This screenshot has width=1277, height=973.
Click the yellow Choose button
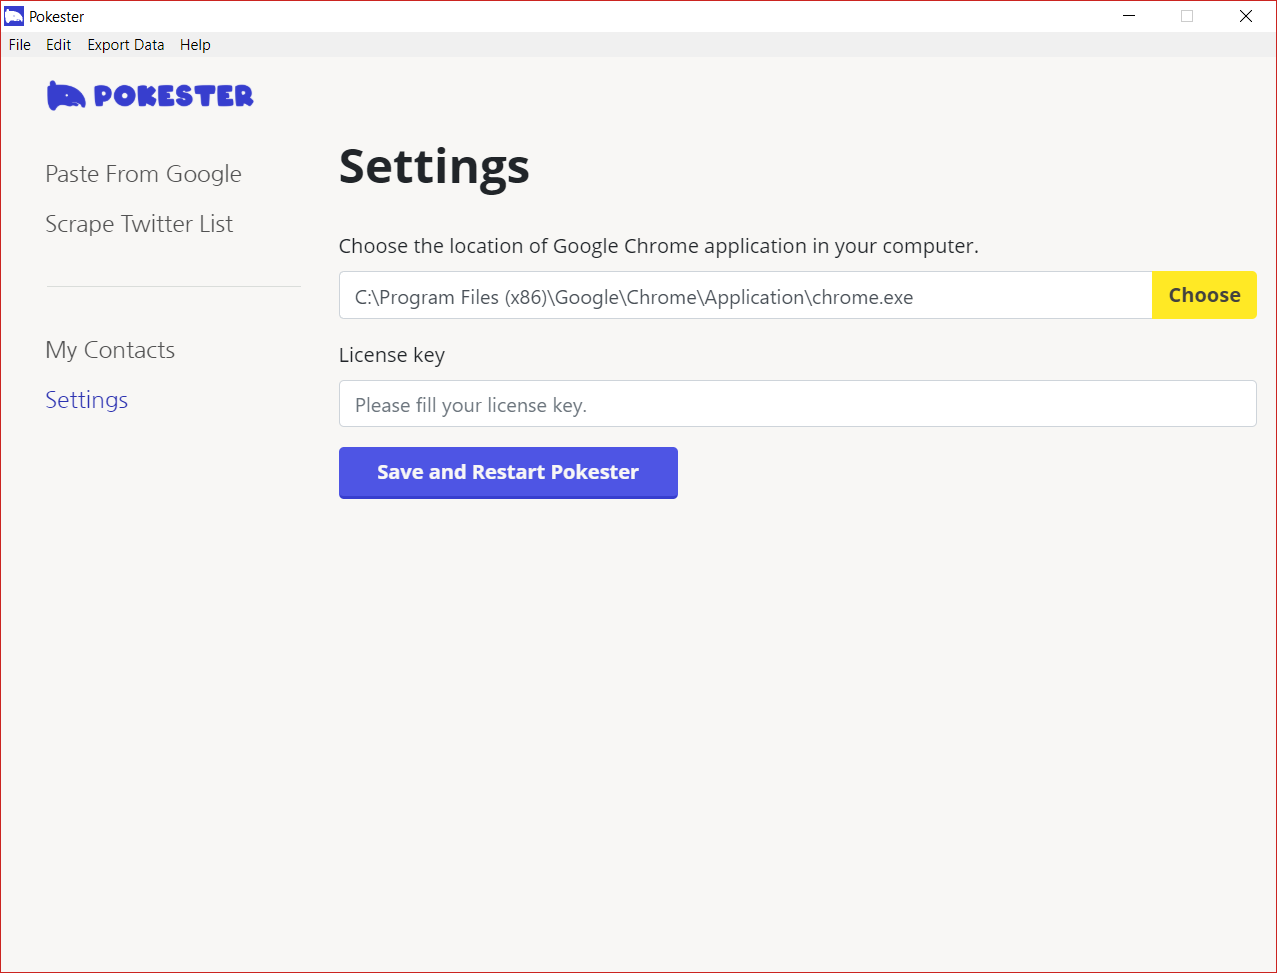pyautogui.click(x=1204, y=295)
